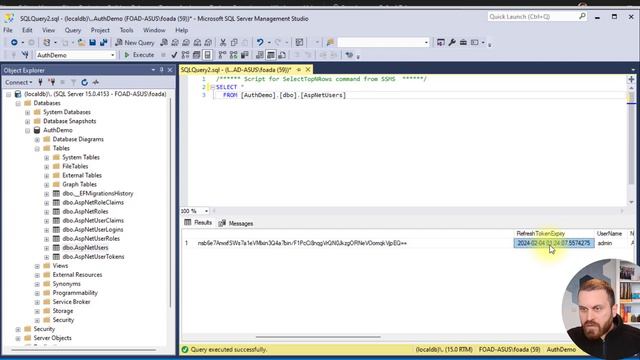Collapse the AuthDemo database node
The height and width of the screenshot is (360, 640).
(x=27, y=130)
